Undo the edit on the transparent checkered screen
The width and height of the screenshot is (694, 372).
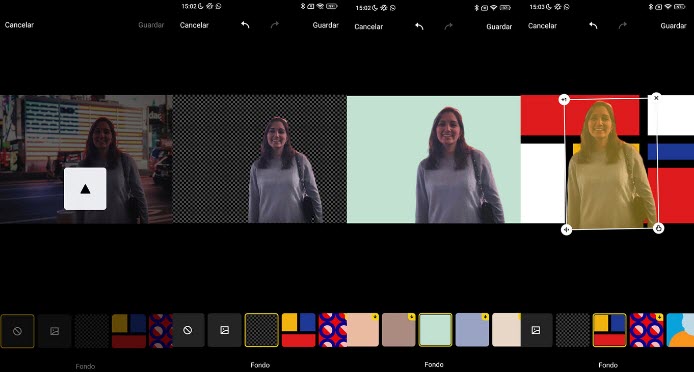pyautogui.click(x=245, y=25)
